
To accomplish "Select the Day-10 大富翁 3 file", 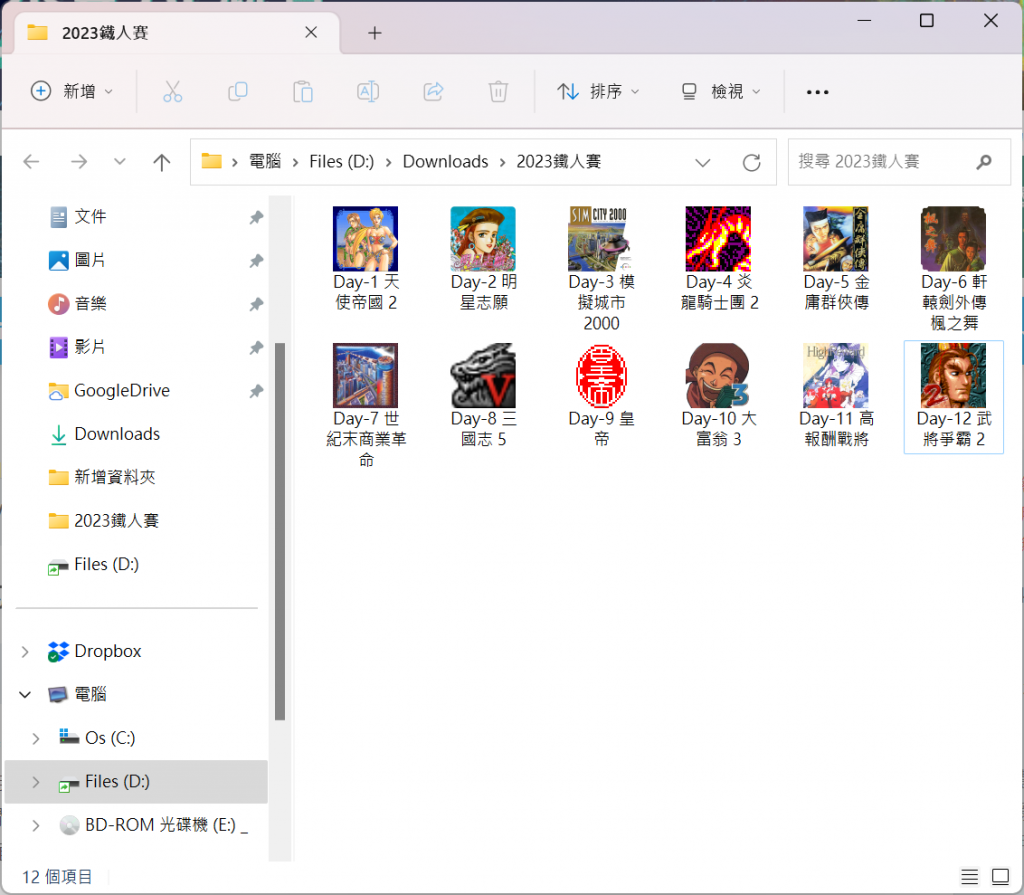I will click(x=718, y=395).
